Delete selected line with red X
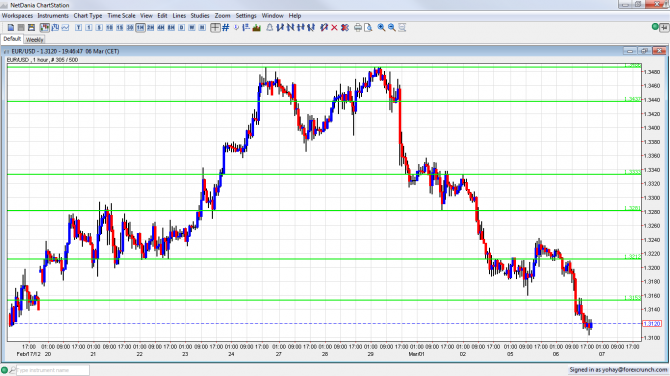Screen dimensions: 670x376 (x=334, y=28)
